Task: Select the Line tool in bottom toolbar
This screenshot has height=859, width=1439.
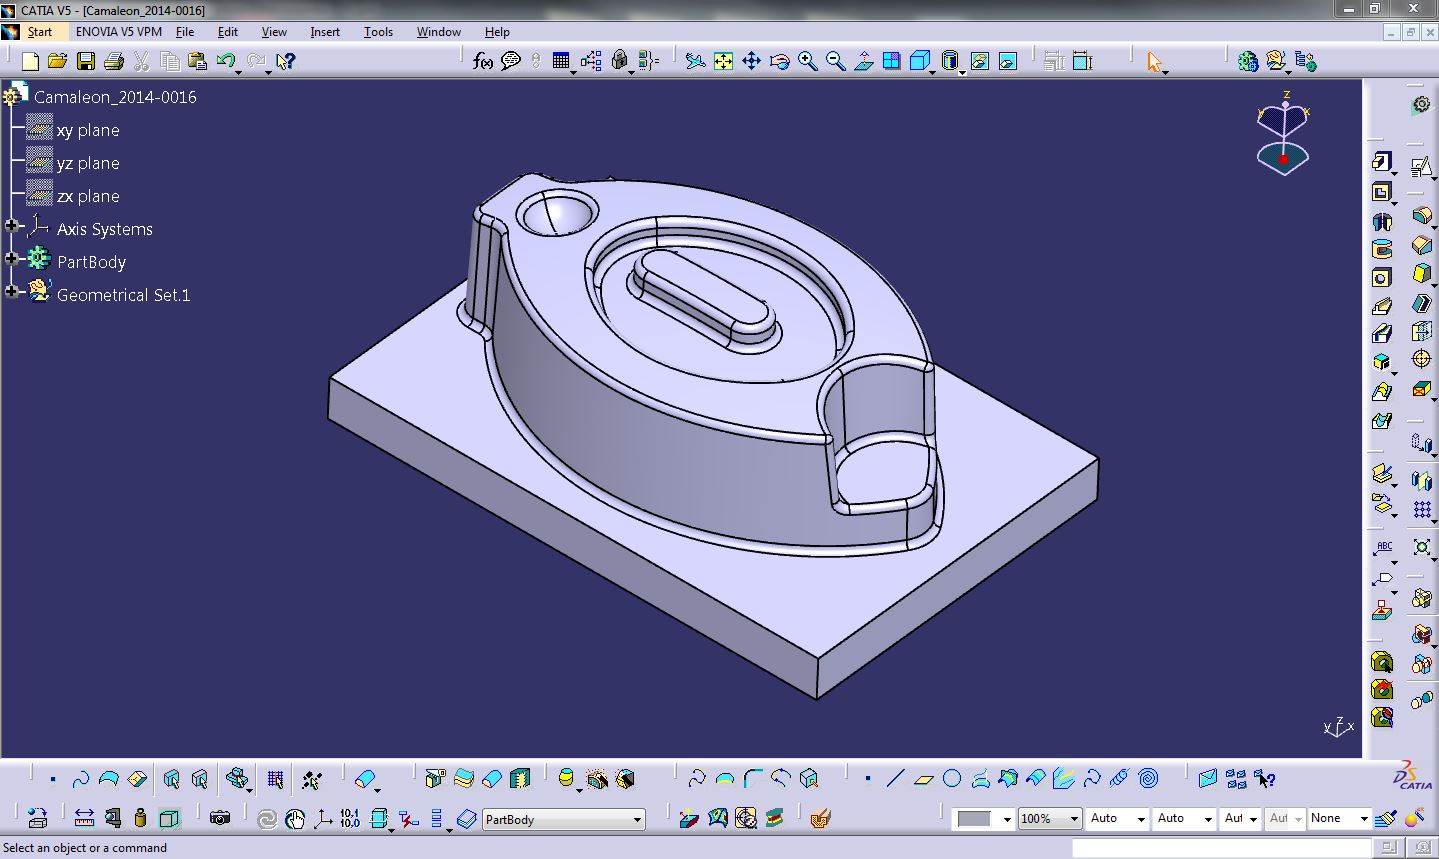Action: coord(895,778)
